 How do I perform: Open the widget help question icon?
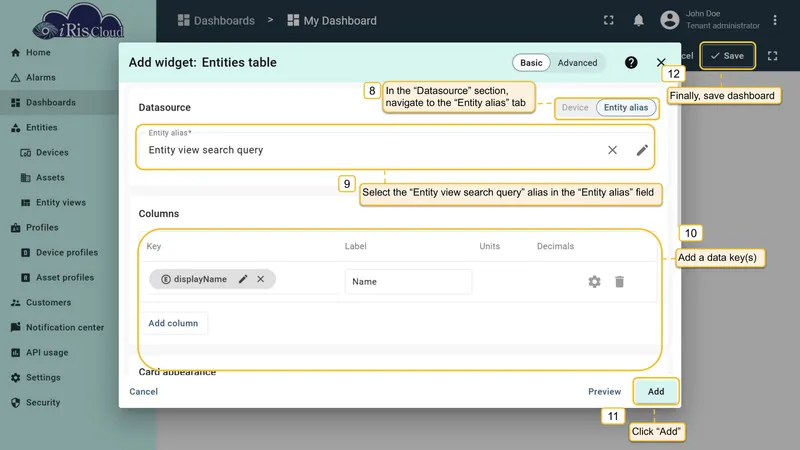(x=631, y=62)
